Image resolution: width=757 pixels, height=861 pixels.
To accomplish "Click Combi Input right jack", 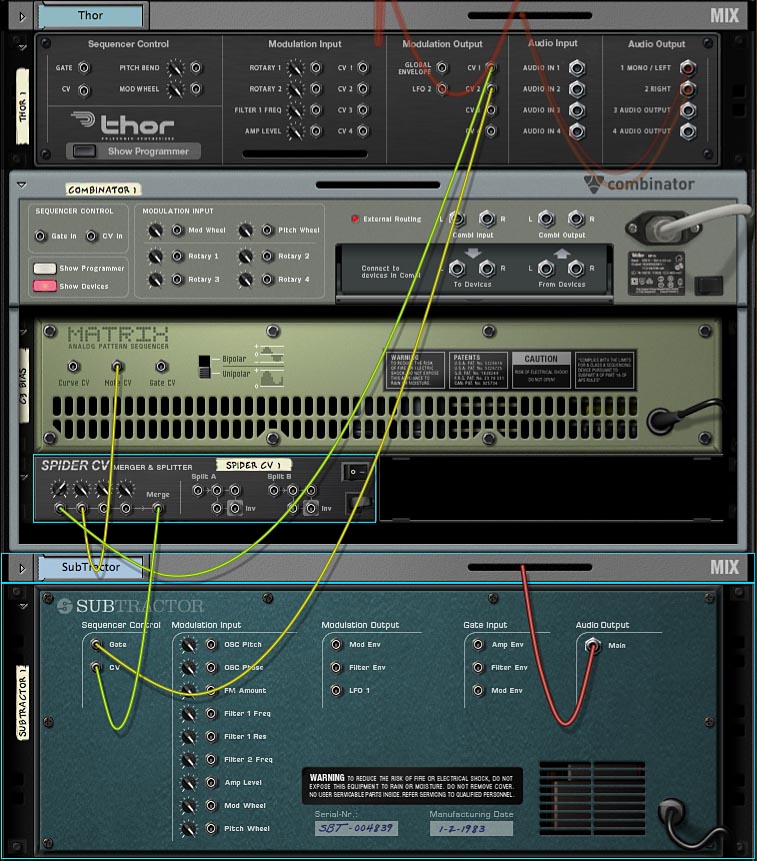I will click(487, 219).
